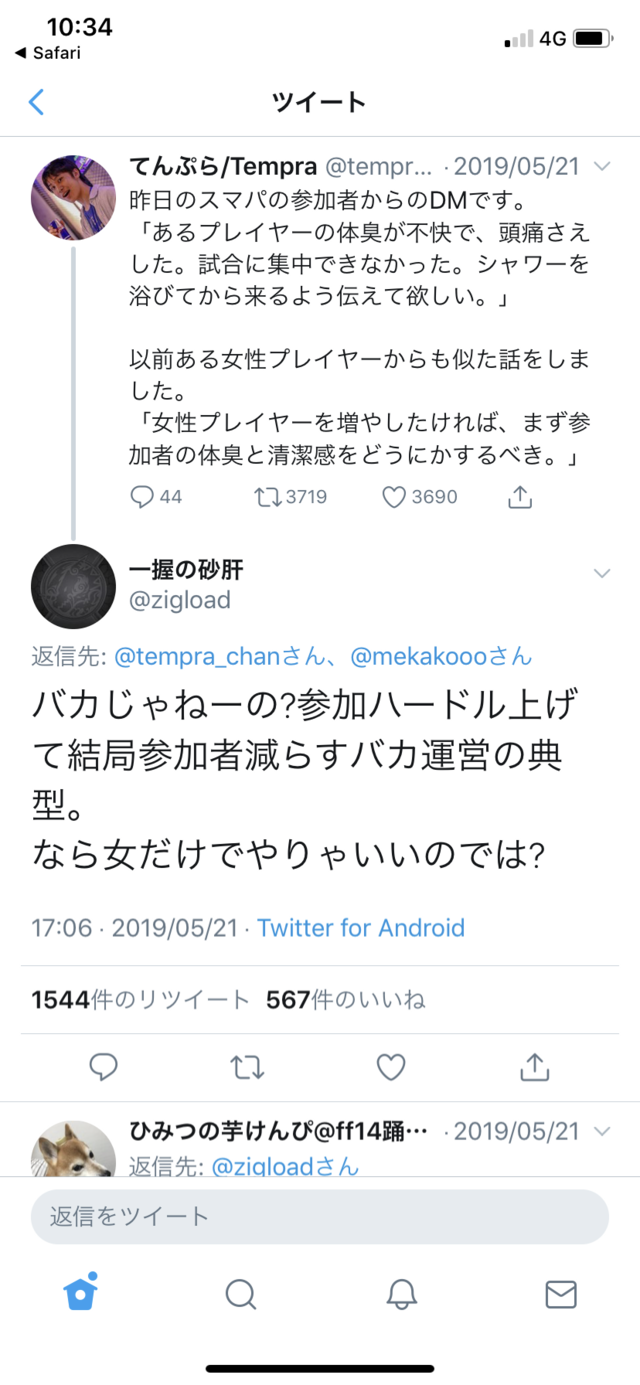Expand the chevron on ひみつの芋けんぴ's reply
This screenshot has height=1385, width=640.
coord(601,1131)
